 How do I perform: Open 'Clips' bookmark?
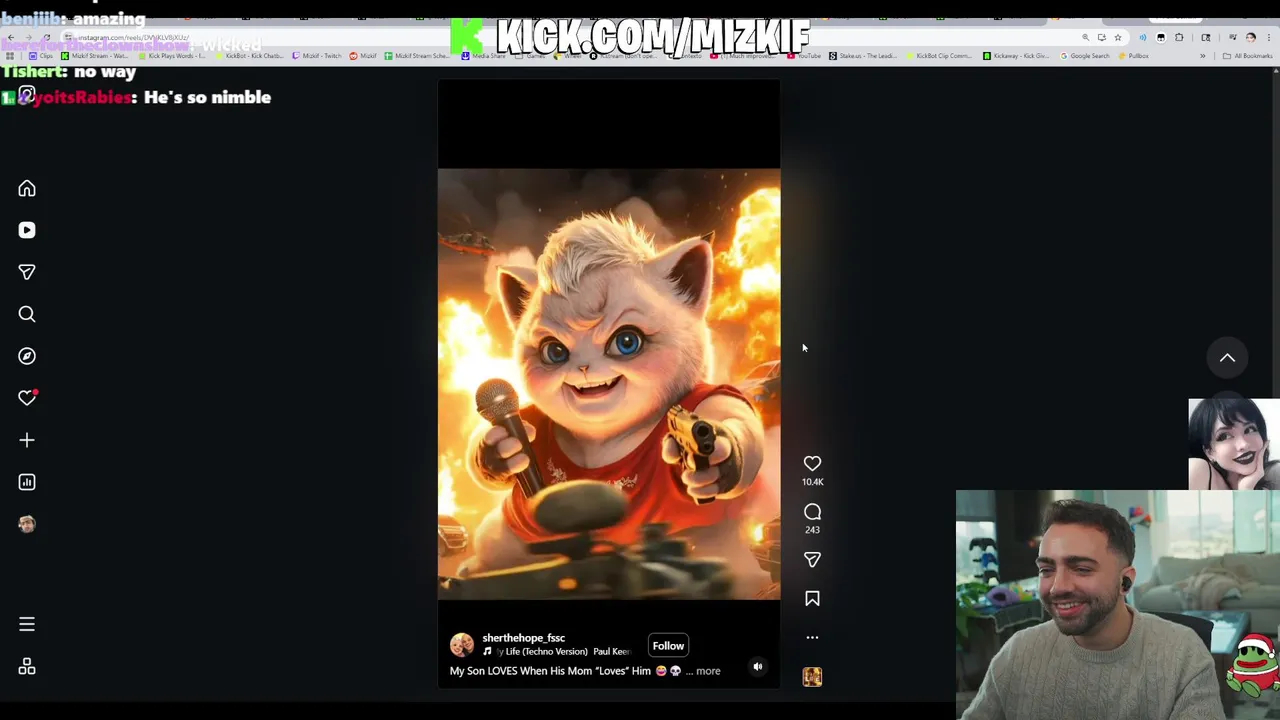point(40,56)
